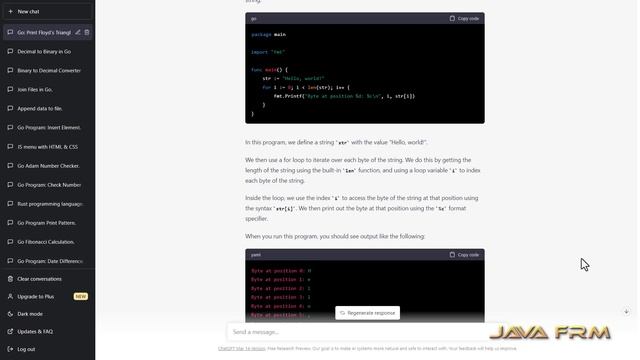The width and height of the screenshot is (640, 360).
Task: Click the clipboard icon on yaml block
Action: pyautogui.click(x=452, y=255)
